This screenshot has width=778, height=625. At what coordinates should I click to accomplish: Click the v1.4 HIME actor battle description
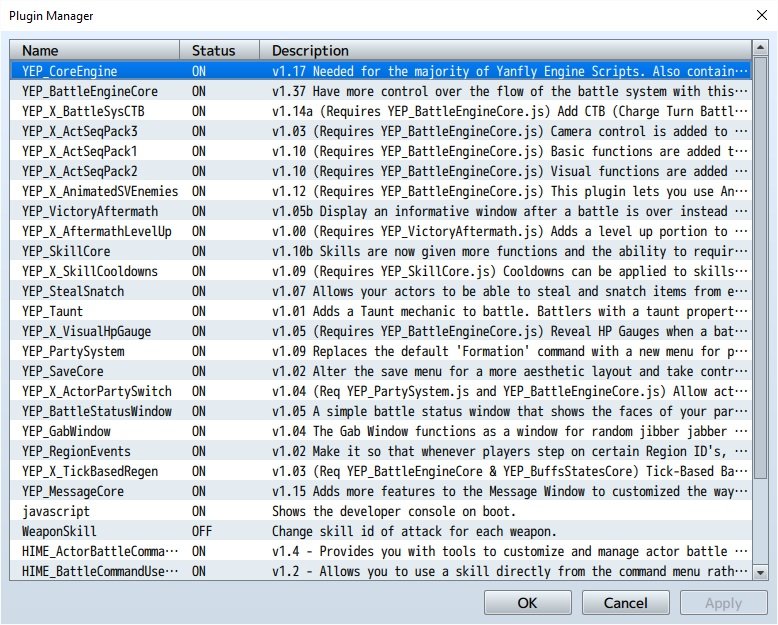pos(510,551)
